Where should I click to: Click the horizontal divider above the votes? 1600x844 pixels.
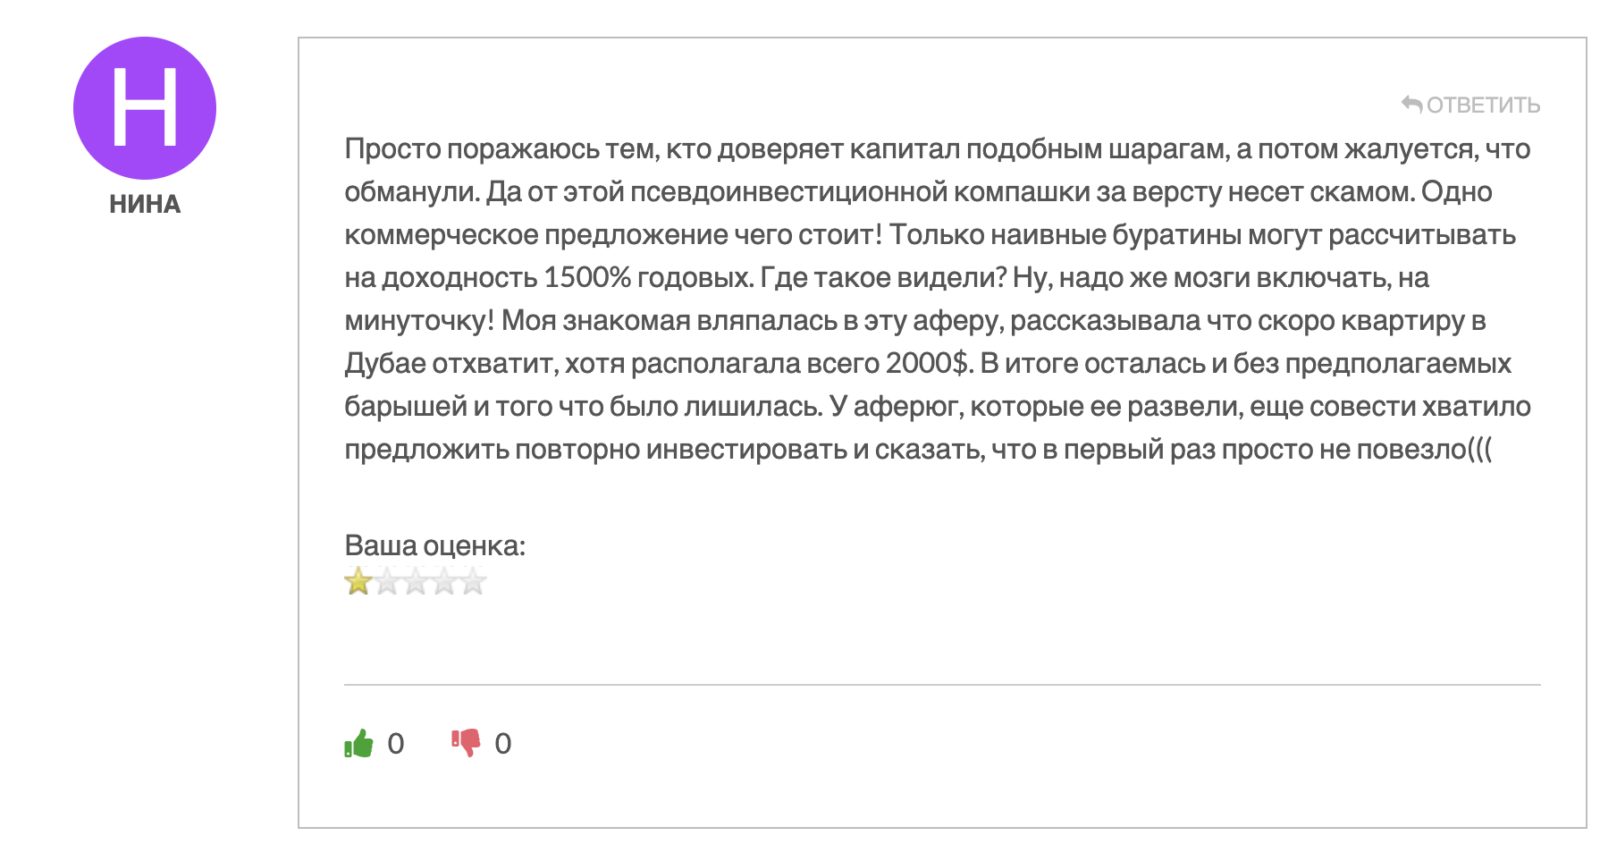[x=942, y=685]
